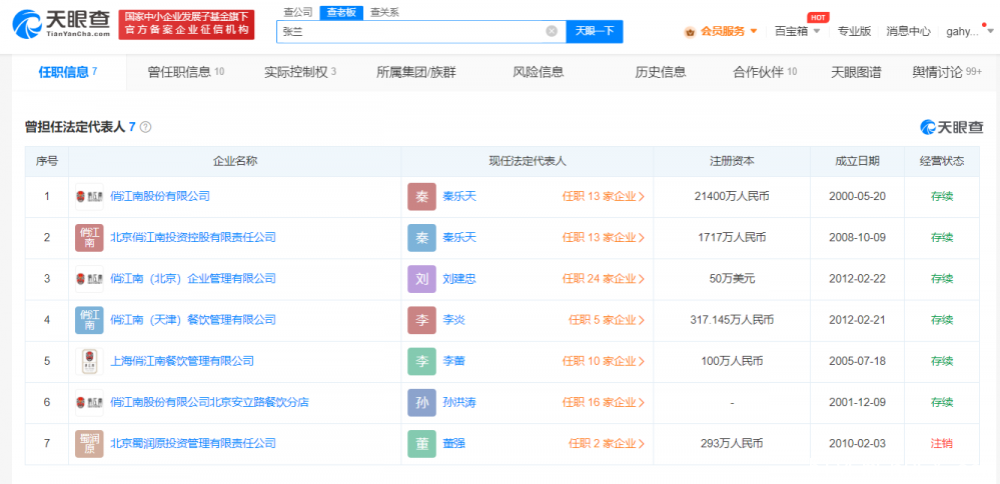Viewport: 1000px width, 484px height.
Task: Click 刘 avatar for 刘建忠
Action: 422,279
